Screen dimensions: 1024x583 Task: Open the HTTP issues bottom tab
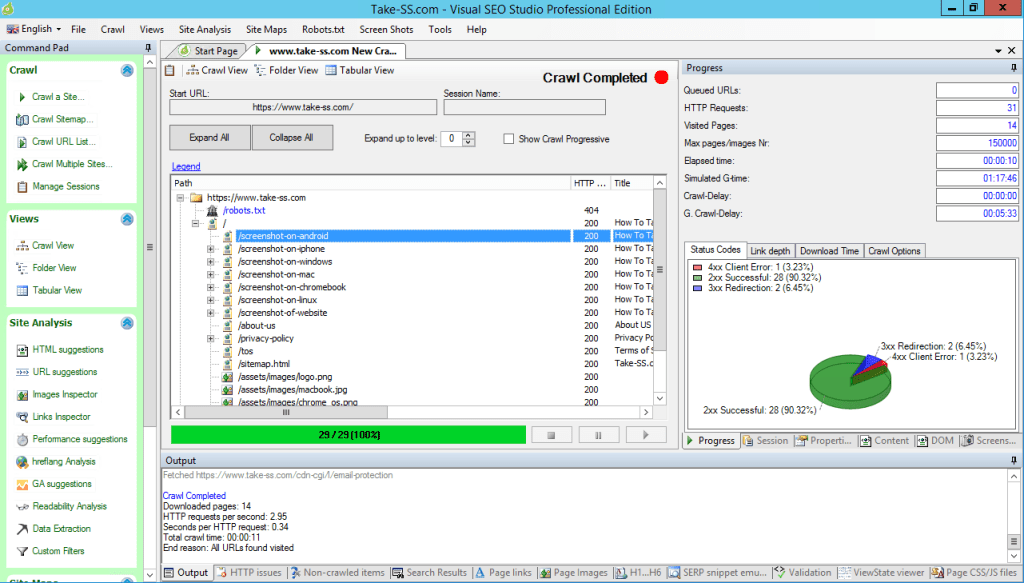[x=249, y=573]
